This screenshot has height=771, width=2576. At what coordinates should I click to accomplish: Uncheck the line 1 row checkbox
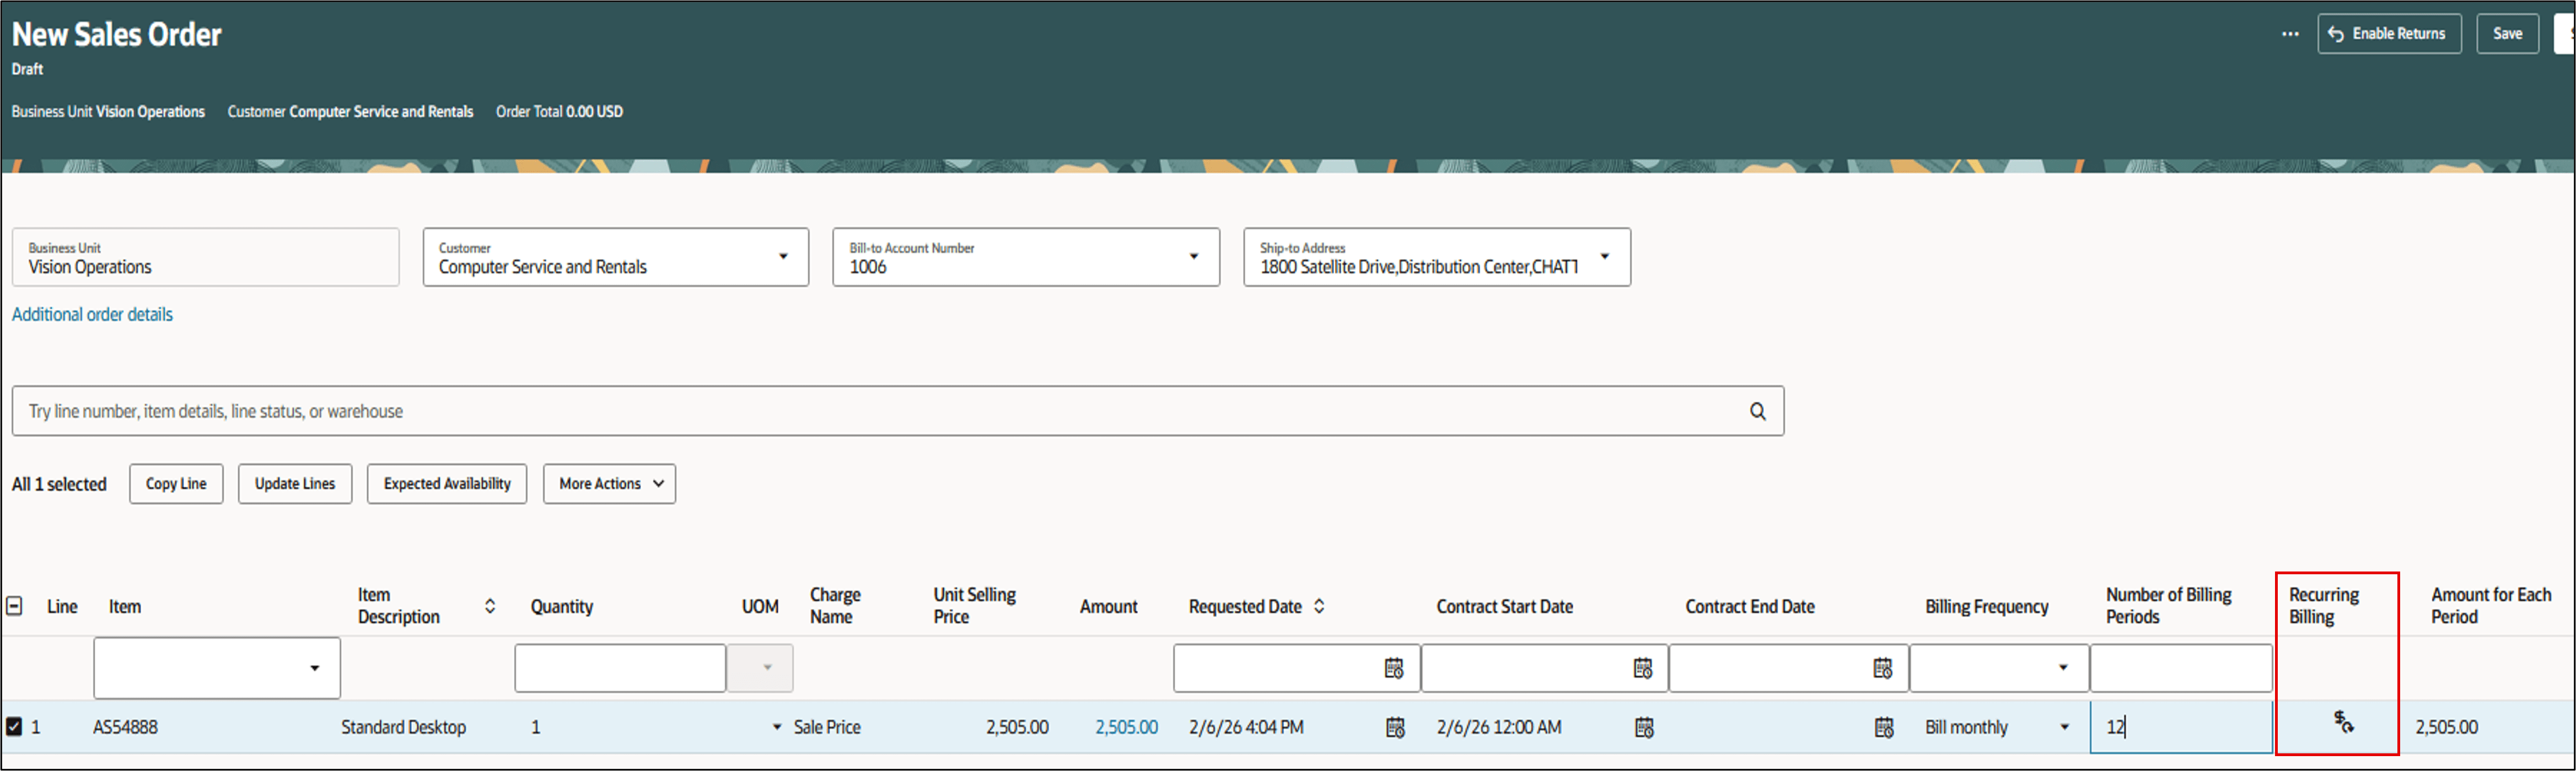click(x=14, y=727)
